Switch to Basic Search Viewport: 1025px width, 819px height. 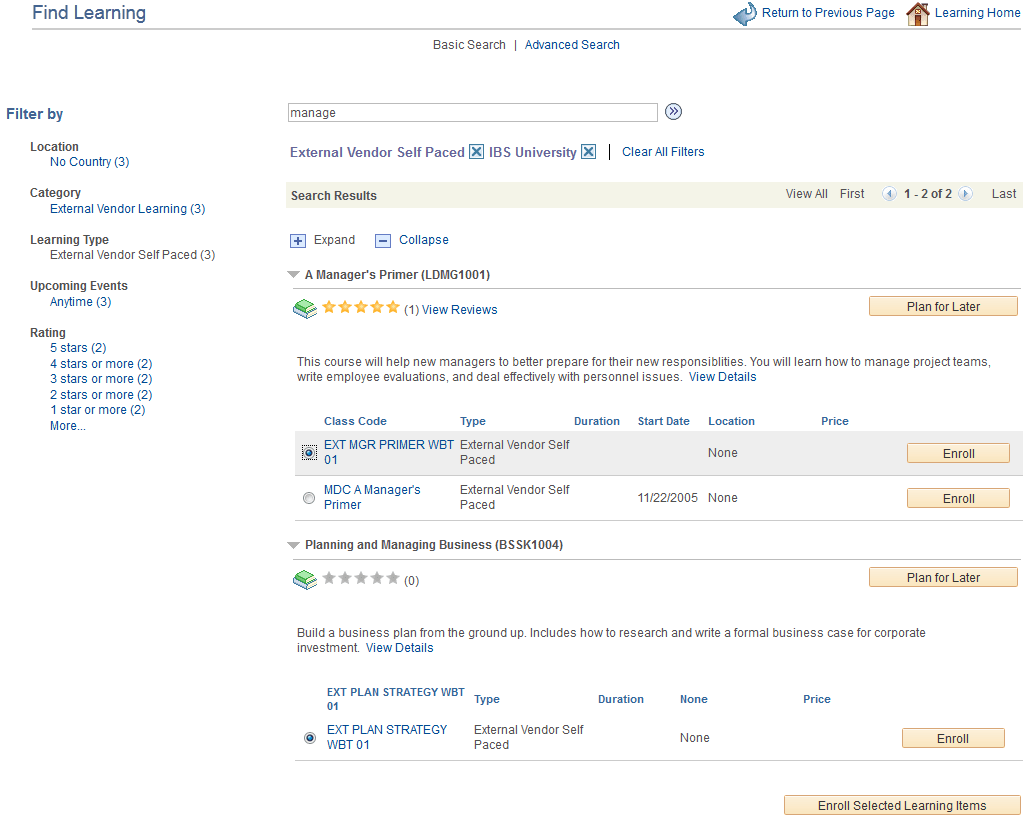[x=469, y=44]
